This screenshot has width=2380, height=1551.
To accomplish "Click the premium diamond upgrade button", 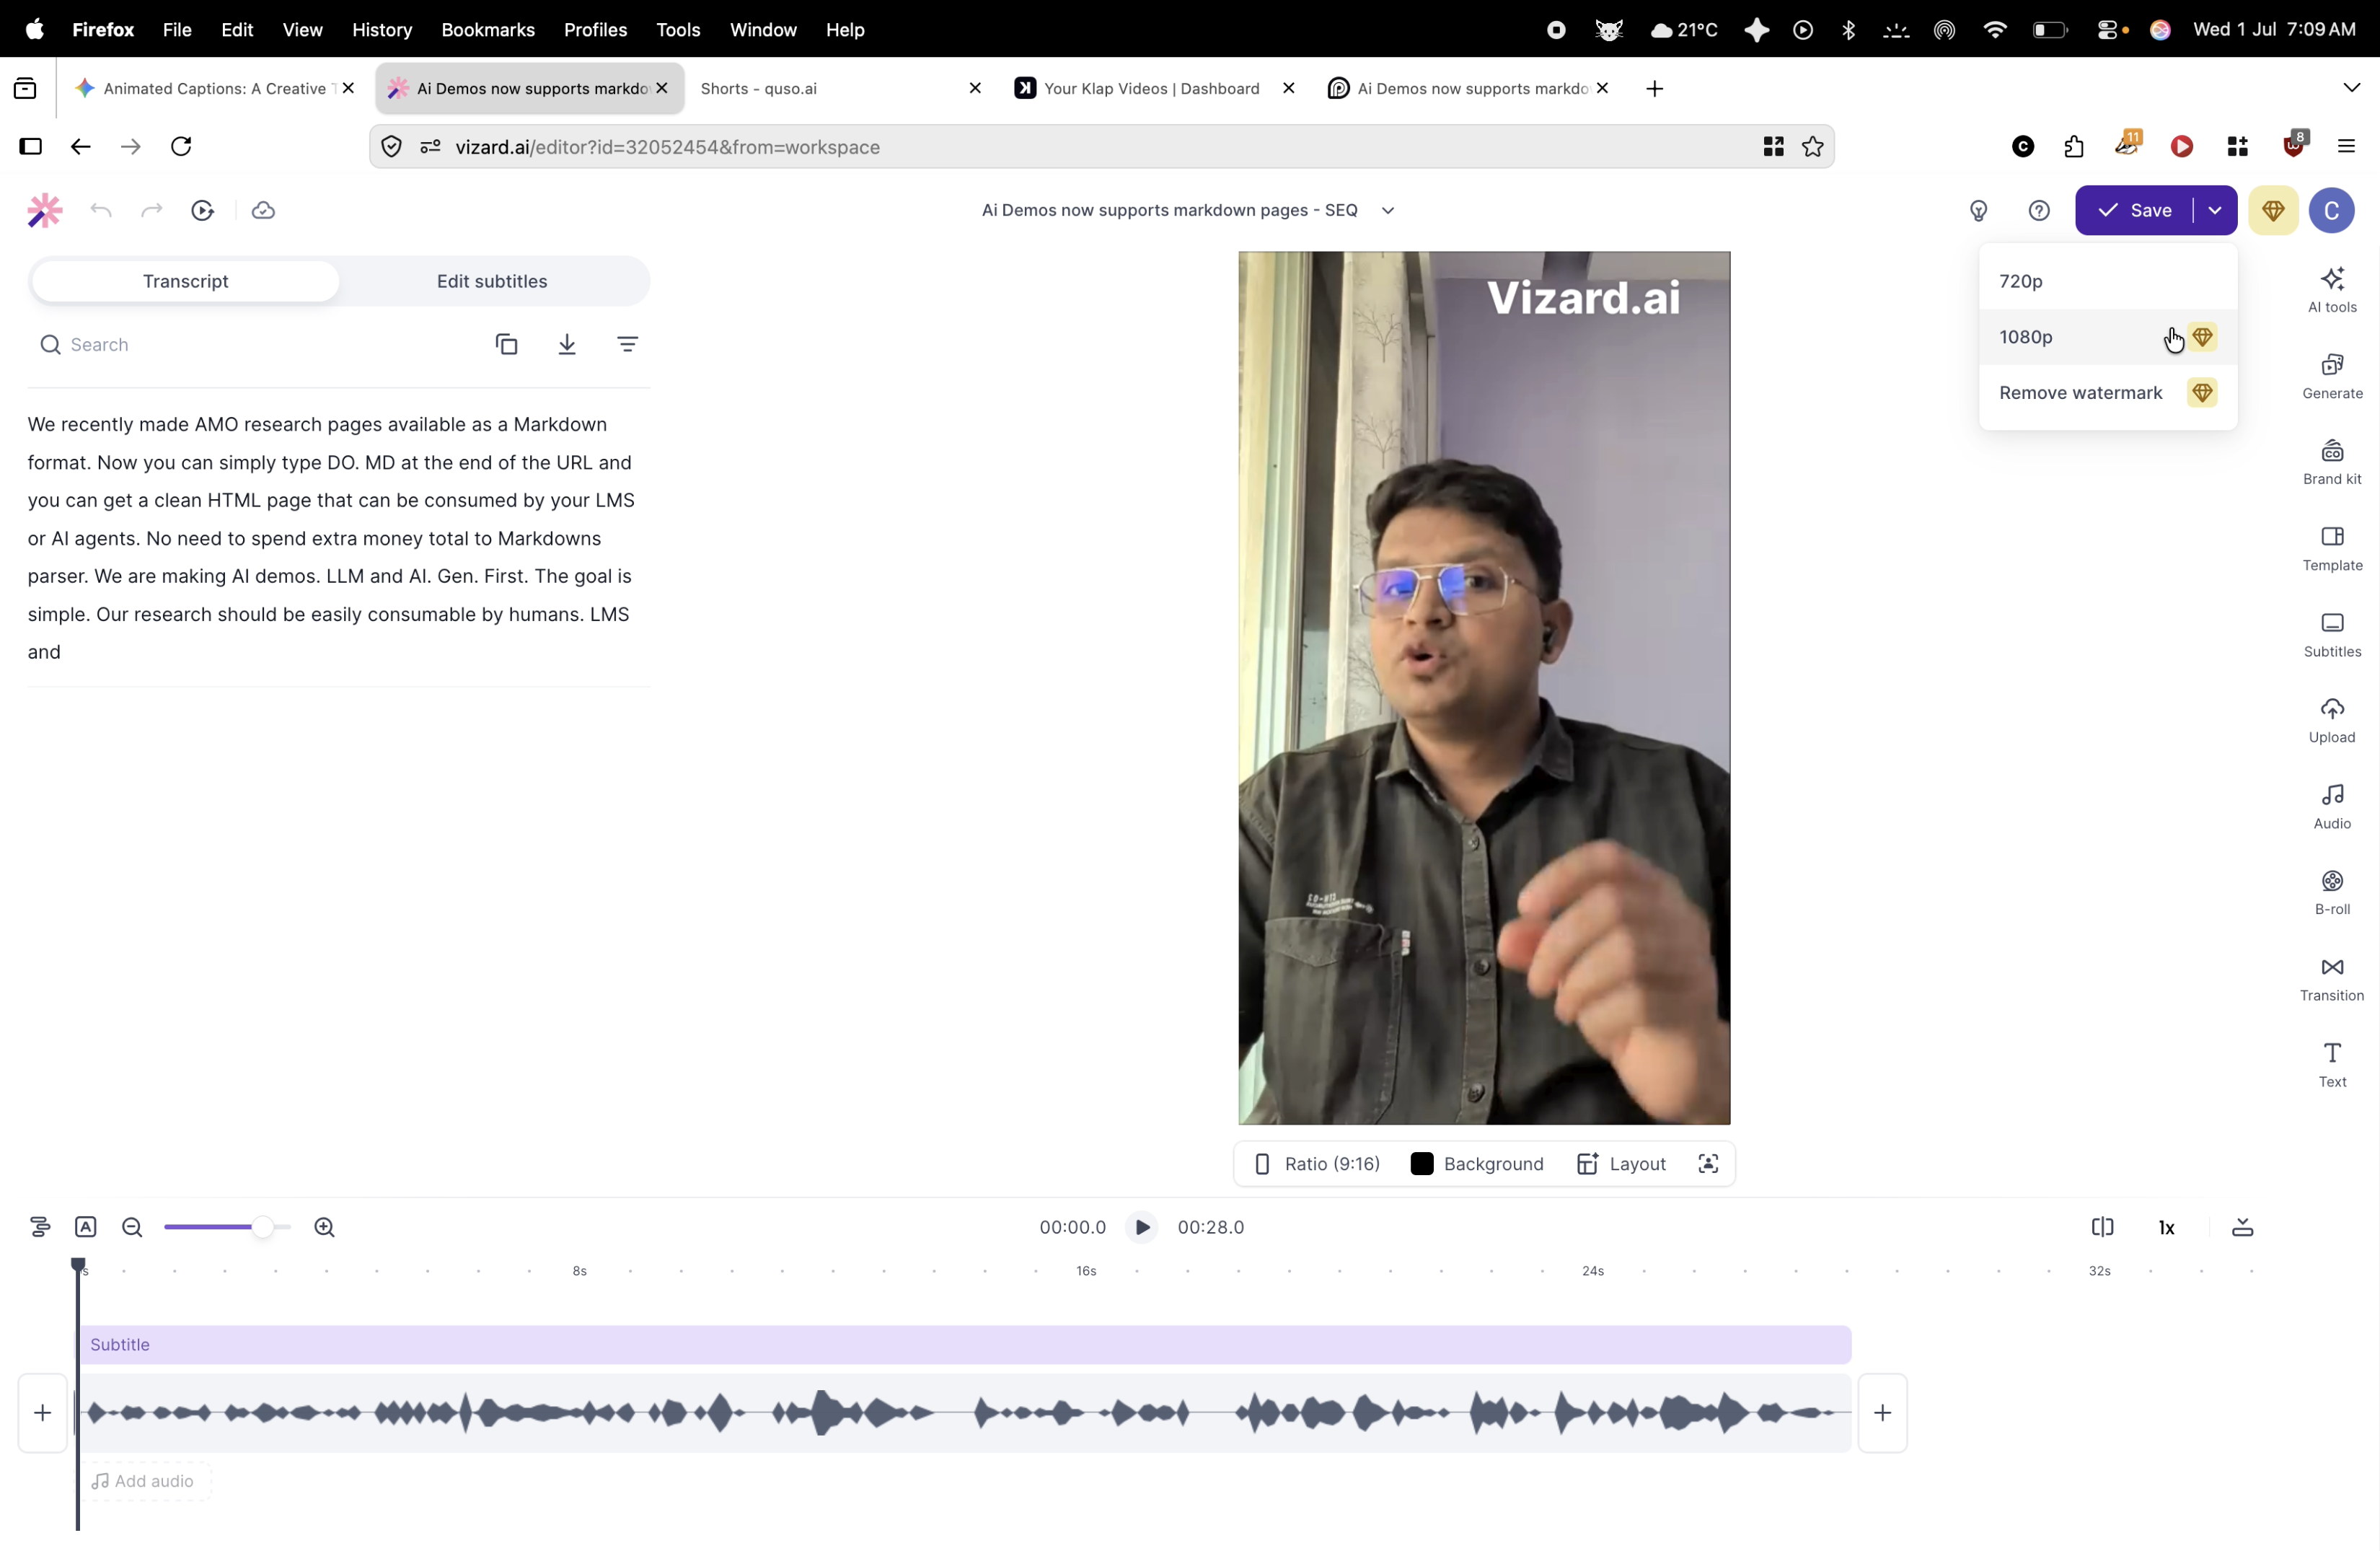I will [2273, 210].
